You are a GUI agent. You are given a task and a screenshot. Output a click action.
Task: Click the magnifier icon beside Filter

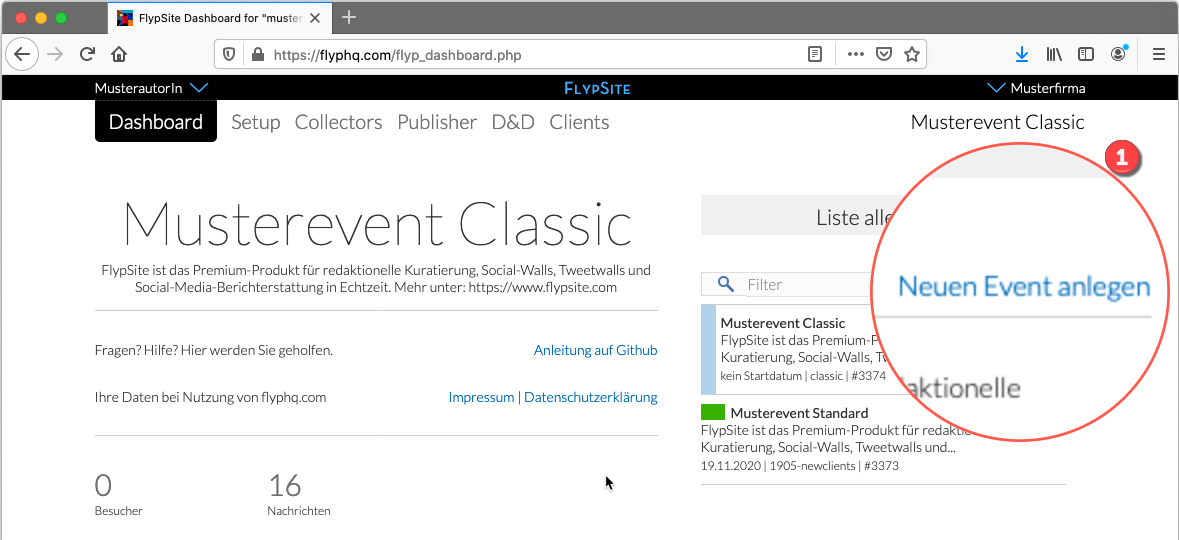(x=726, y=284)
